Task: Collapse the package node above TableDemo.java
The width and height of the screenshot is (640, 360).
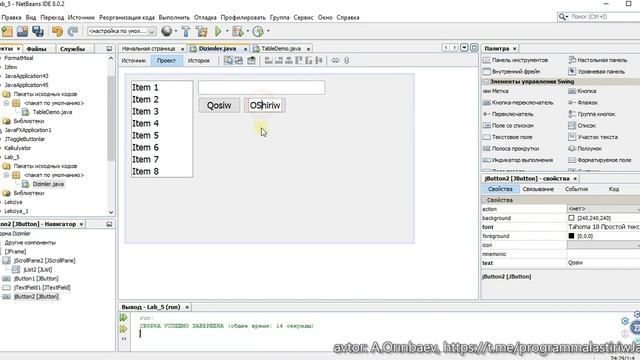Action: pyautogui.click(x=6, y=103)
